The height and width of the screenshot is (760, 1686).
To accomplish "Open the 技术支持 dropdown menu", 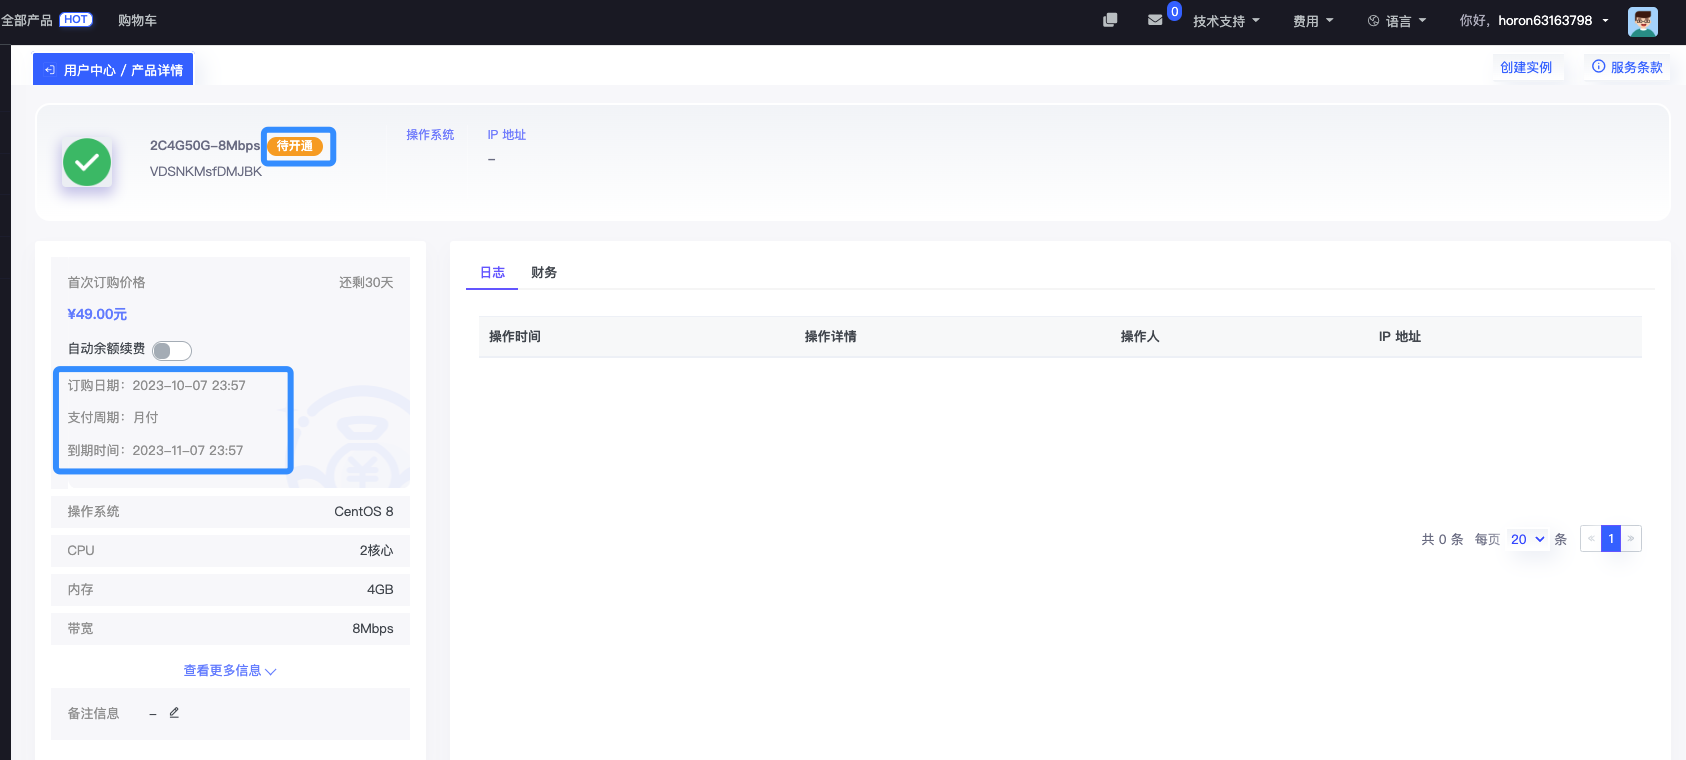I will coord(1226,21).
